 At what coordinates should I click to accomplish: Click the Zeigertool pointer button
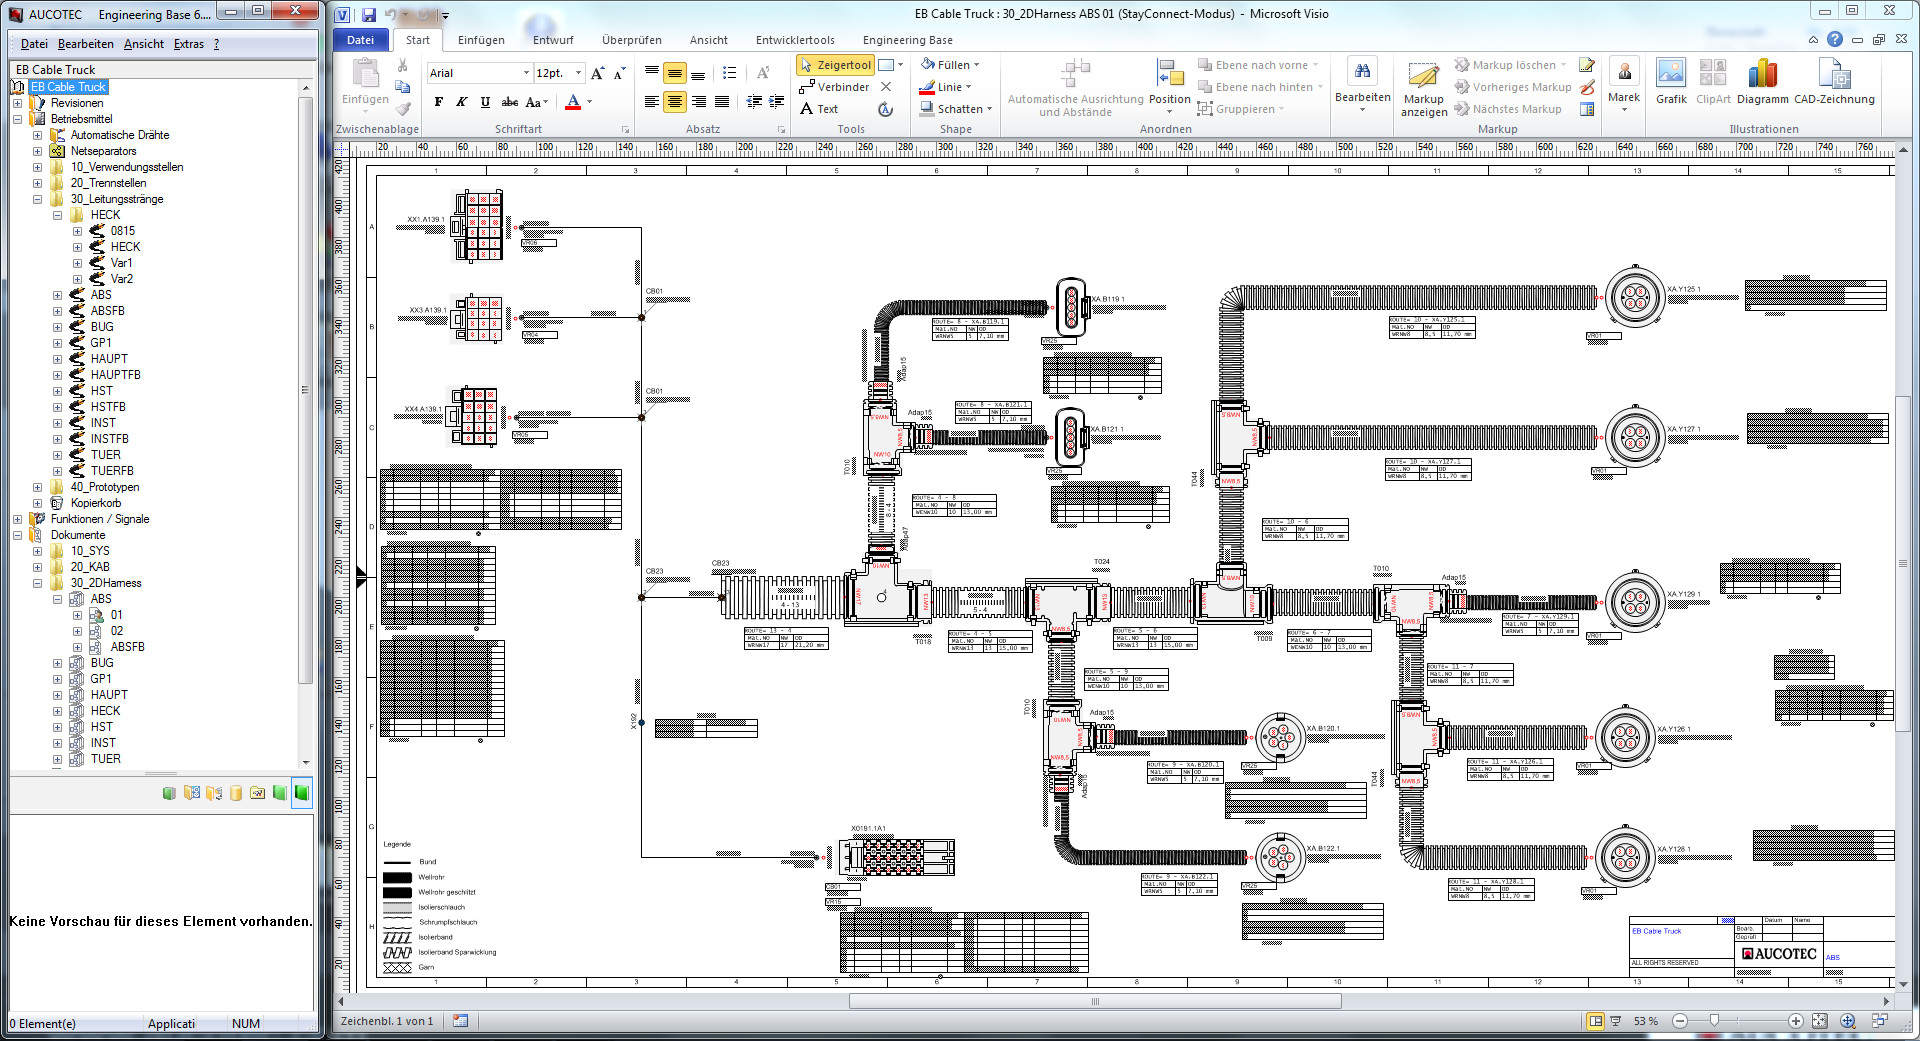[835, 65]
